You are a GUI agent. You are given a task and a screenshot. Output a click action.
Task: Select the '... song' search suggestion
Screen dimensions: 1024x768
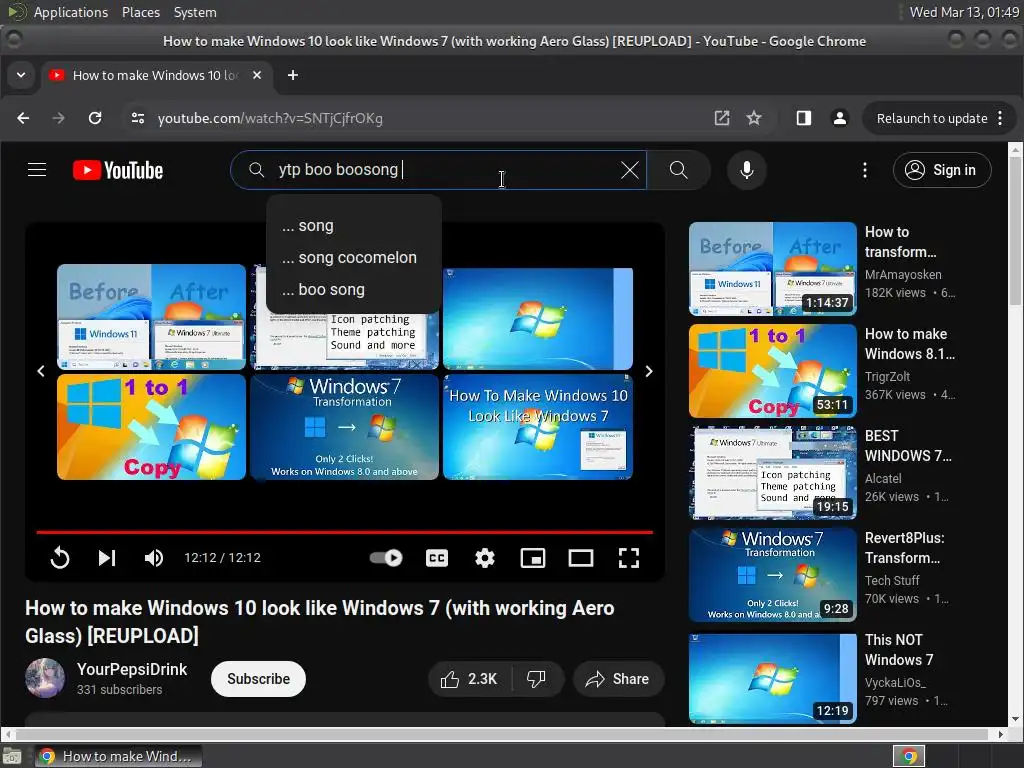tap(354, 226)
